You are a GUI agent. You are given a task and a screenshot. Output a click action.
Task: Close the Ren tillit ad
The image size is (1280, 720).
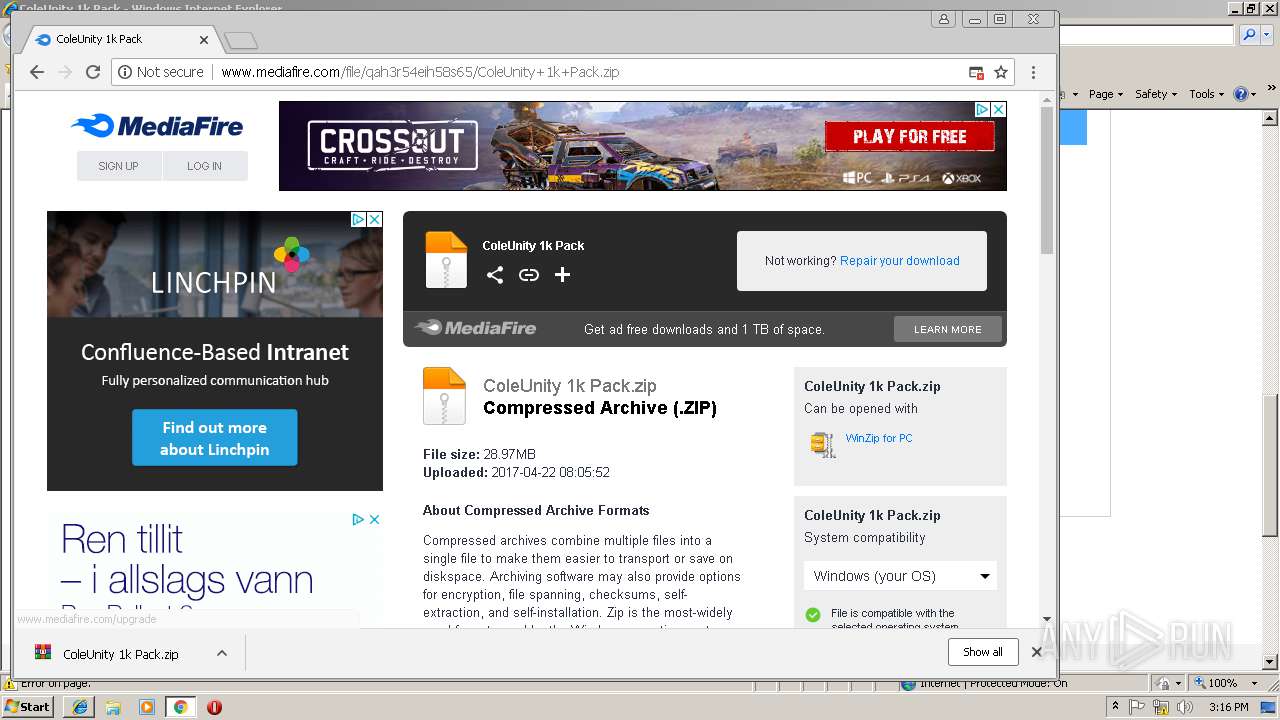click(x=374, y=519)
